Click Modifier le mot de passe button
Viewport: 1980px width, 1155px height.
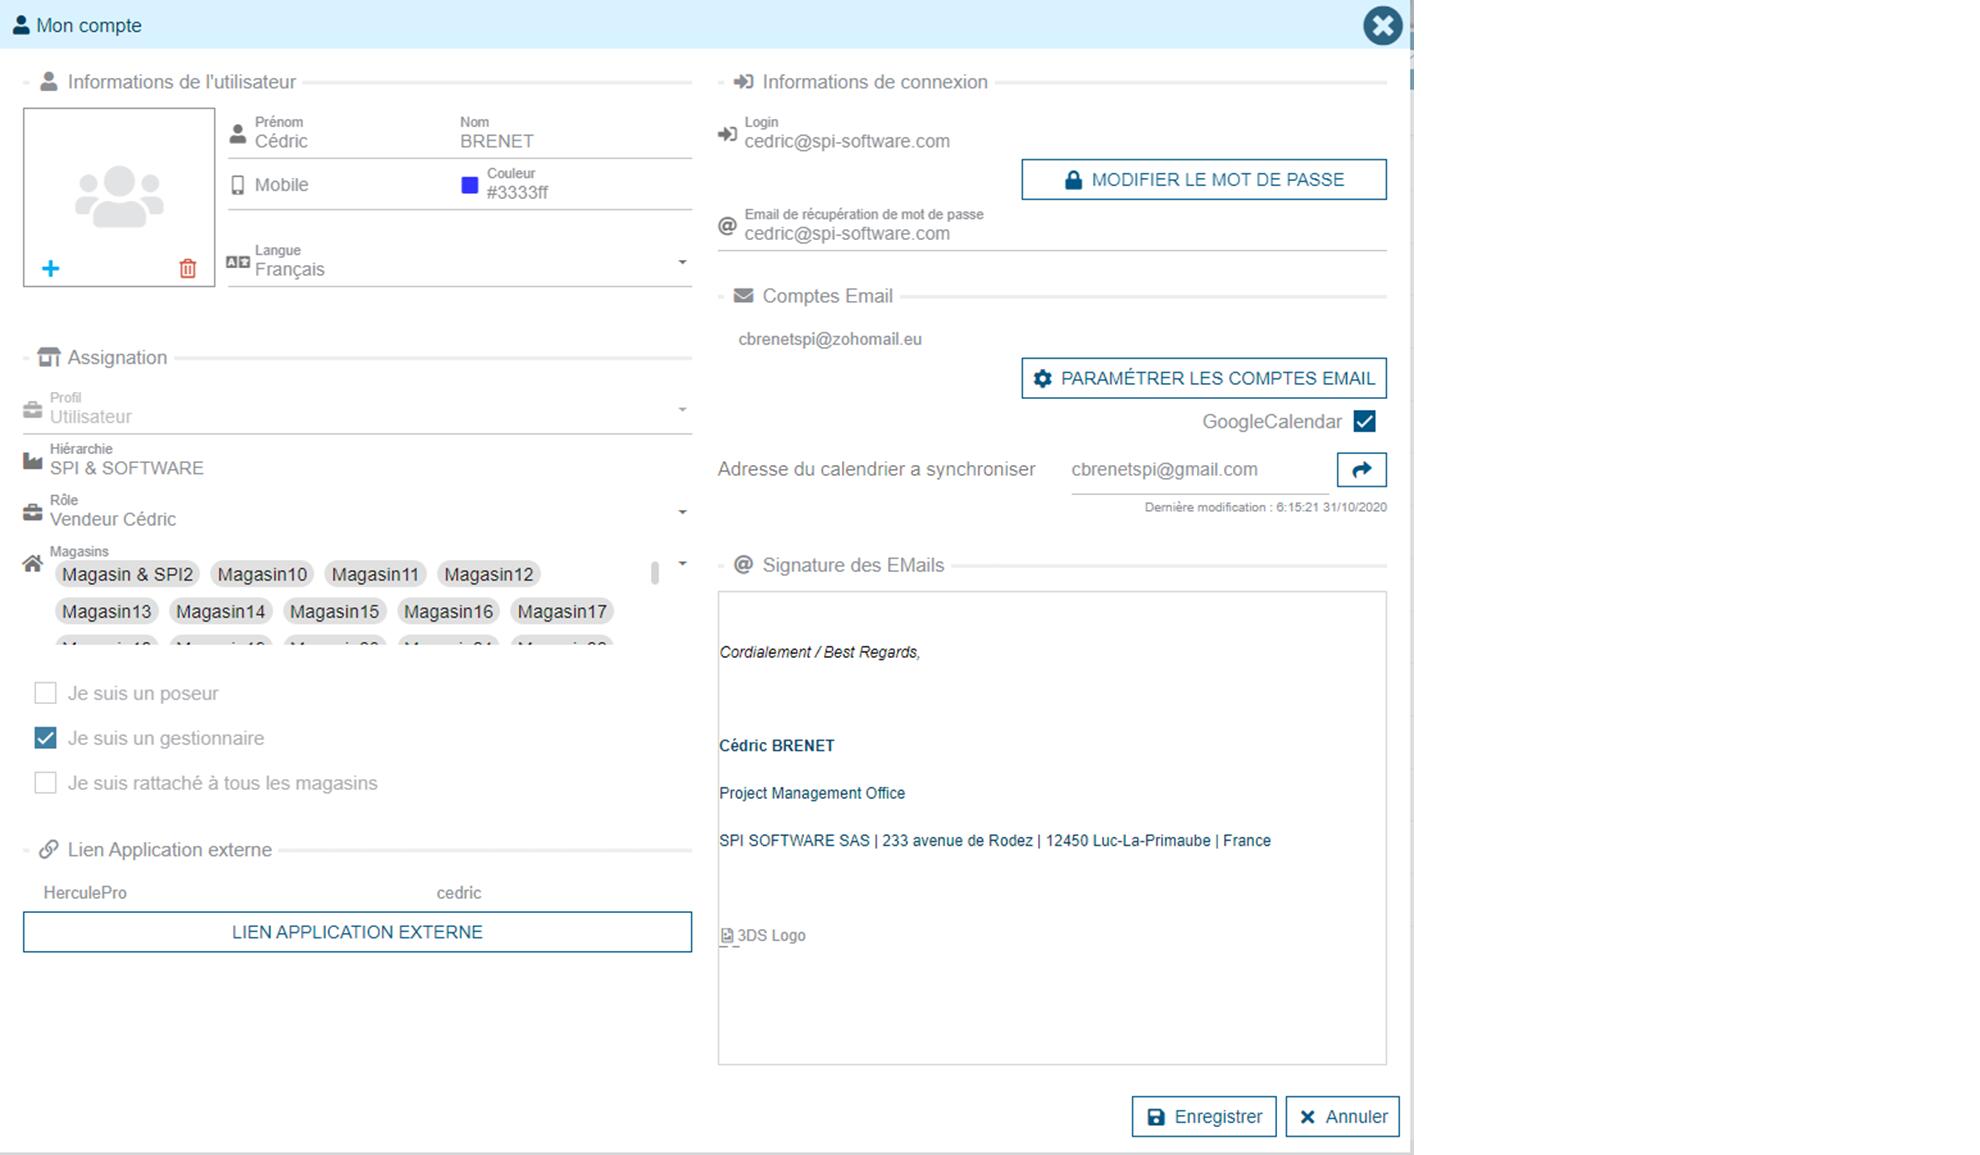[x=1203, y=180]
